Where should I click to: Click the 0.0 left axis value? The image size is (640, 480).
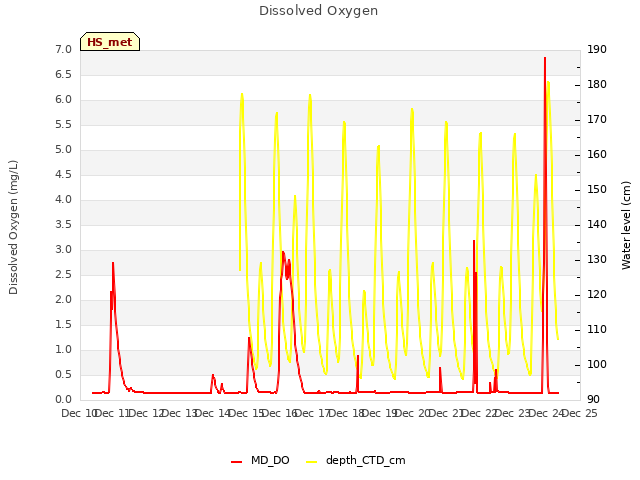coord(63,400)
